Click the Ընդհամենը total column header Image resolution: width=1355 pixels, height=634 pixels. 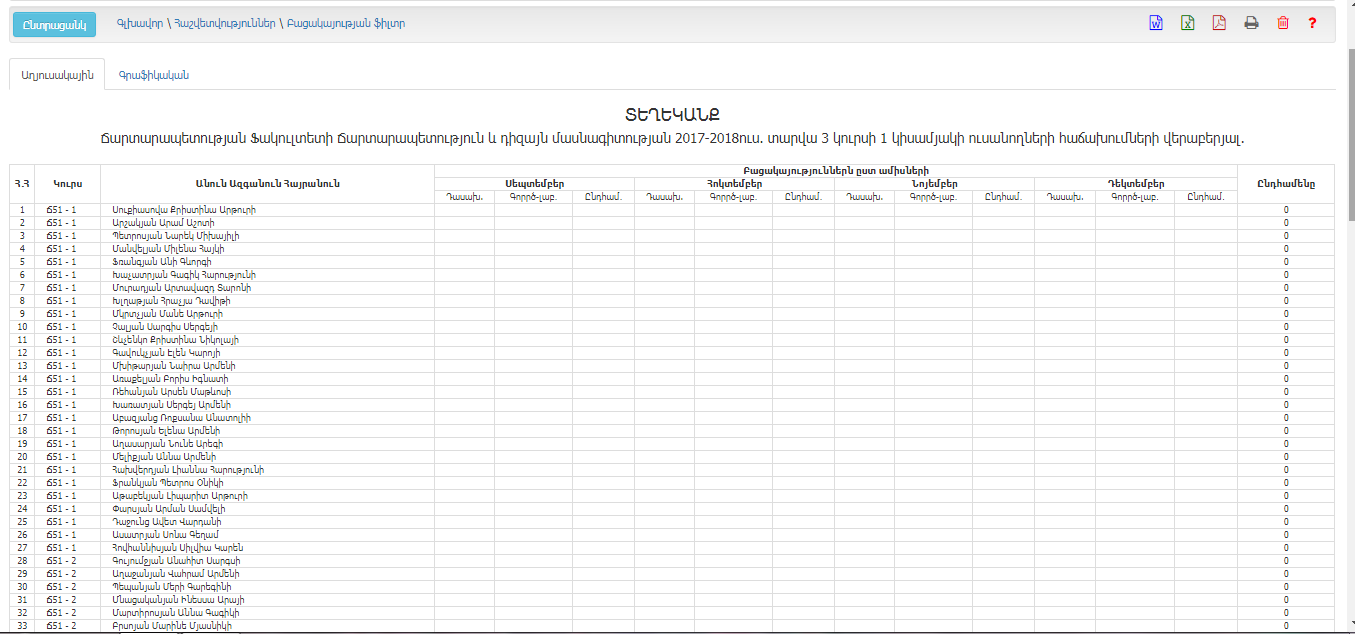[x=1285, y=184]
